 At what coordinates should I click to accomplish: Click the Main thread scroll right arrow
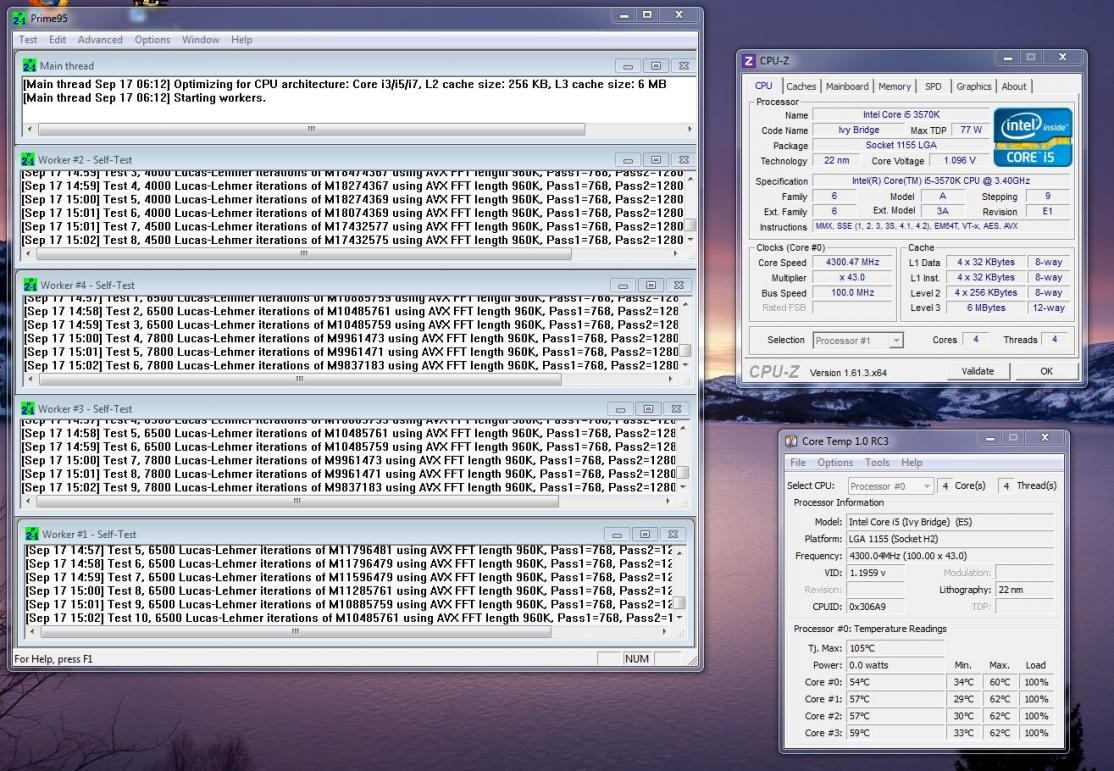689,129
